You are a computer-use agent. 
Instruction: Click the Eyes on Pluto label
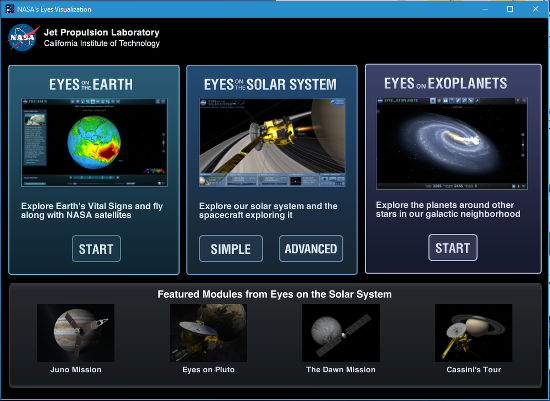tap(208, 369)
